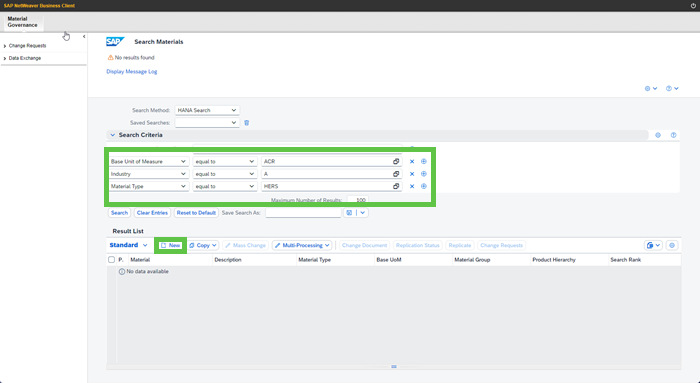Remove the Base Unit of Measure criterion row
The image size is (700, 383).
pos(412,162)
